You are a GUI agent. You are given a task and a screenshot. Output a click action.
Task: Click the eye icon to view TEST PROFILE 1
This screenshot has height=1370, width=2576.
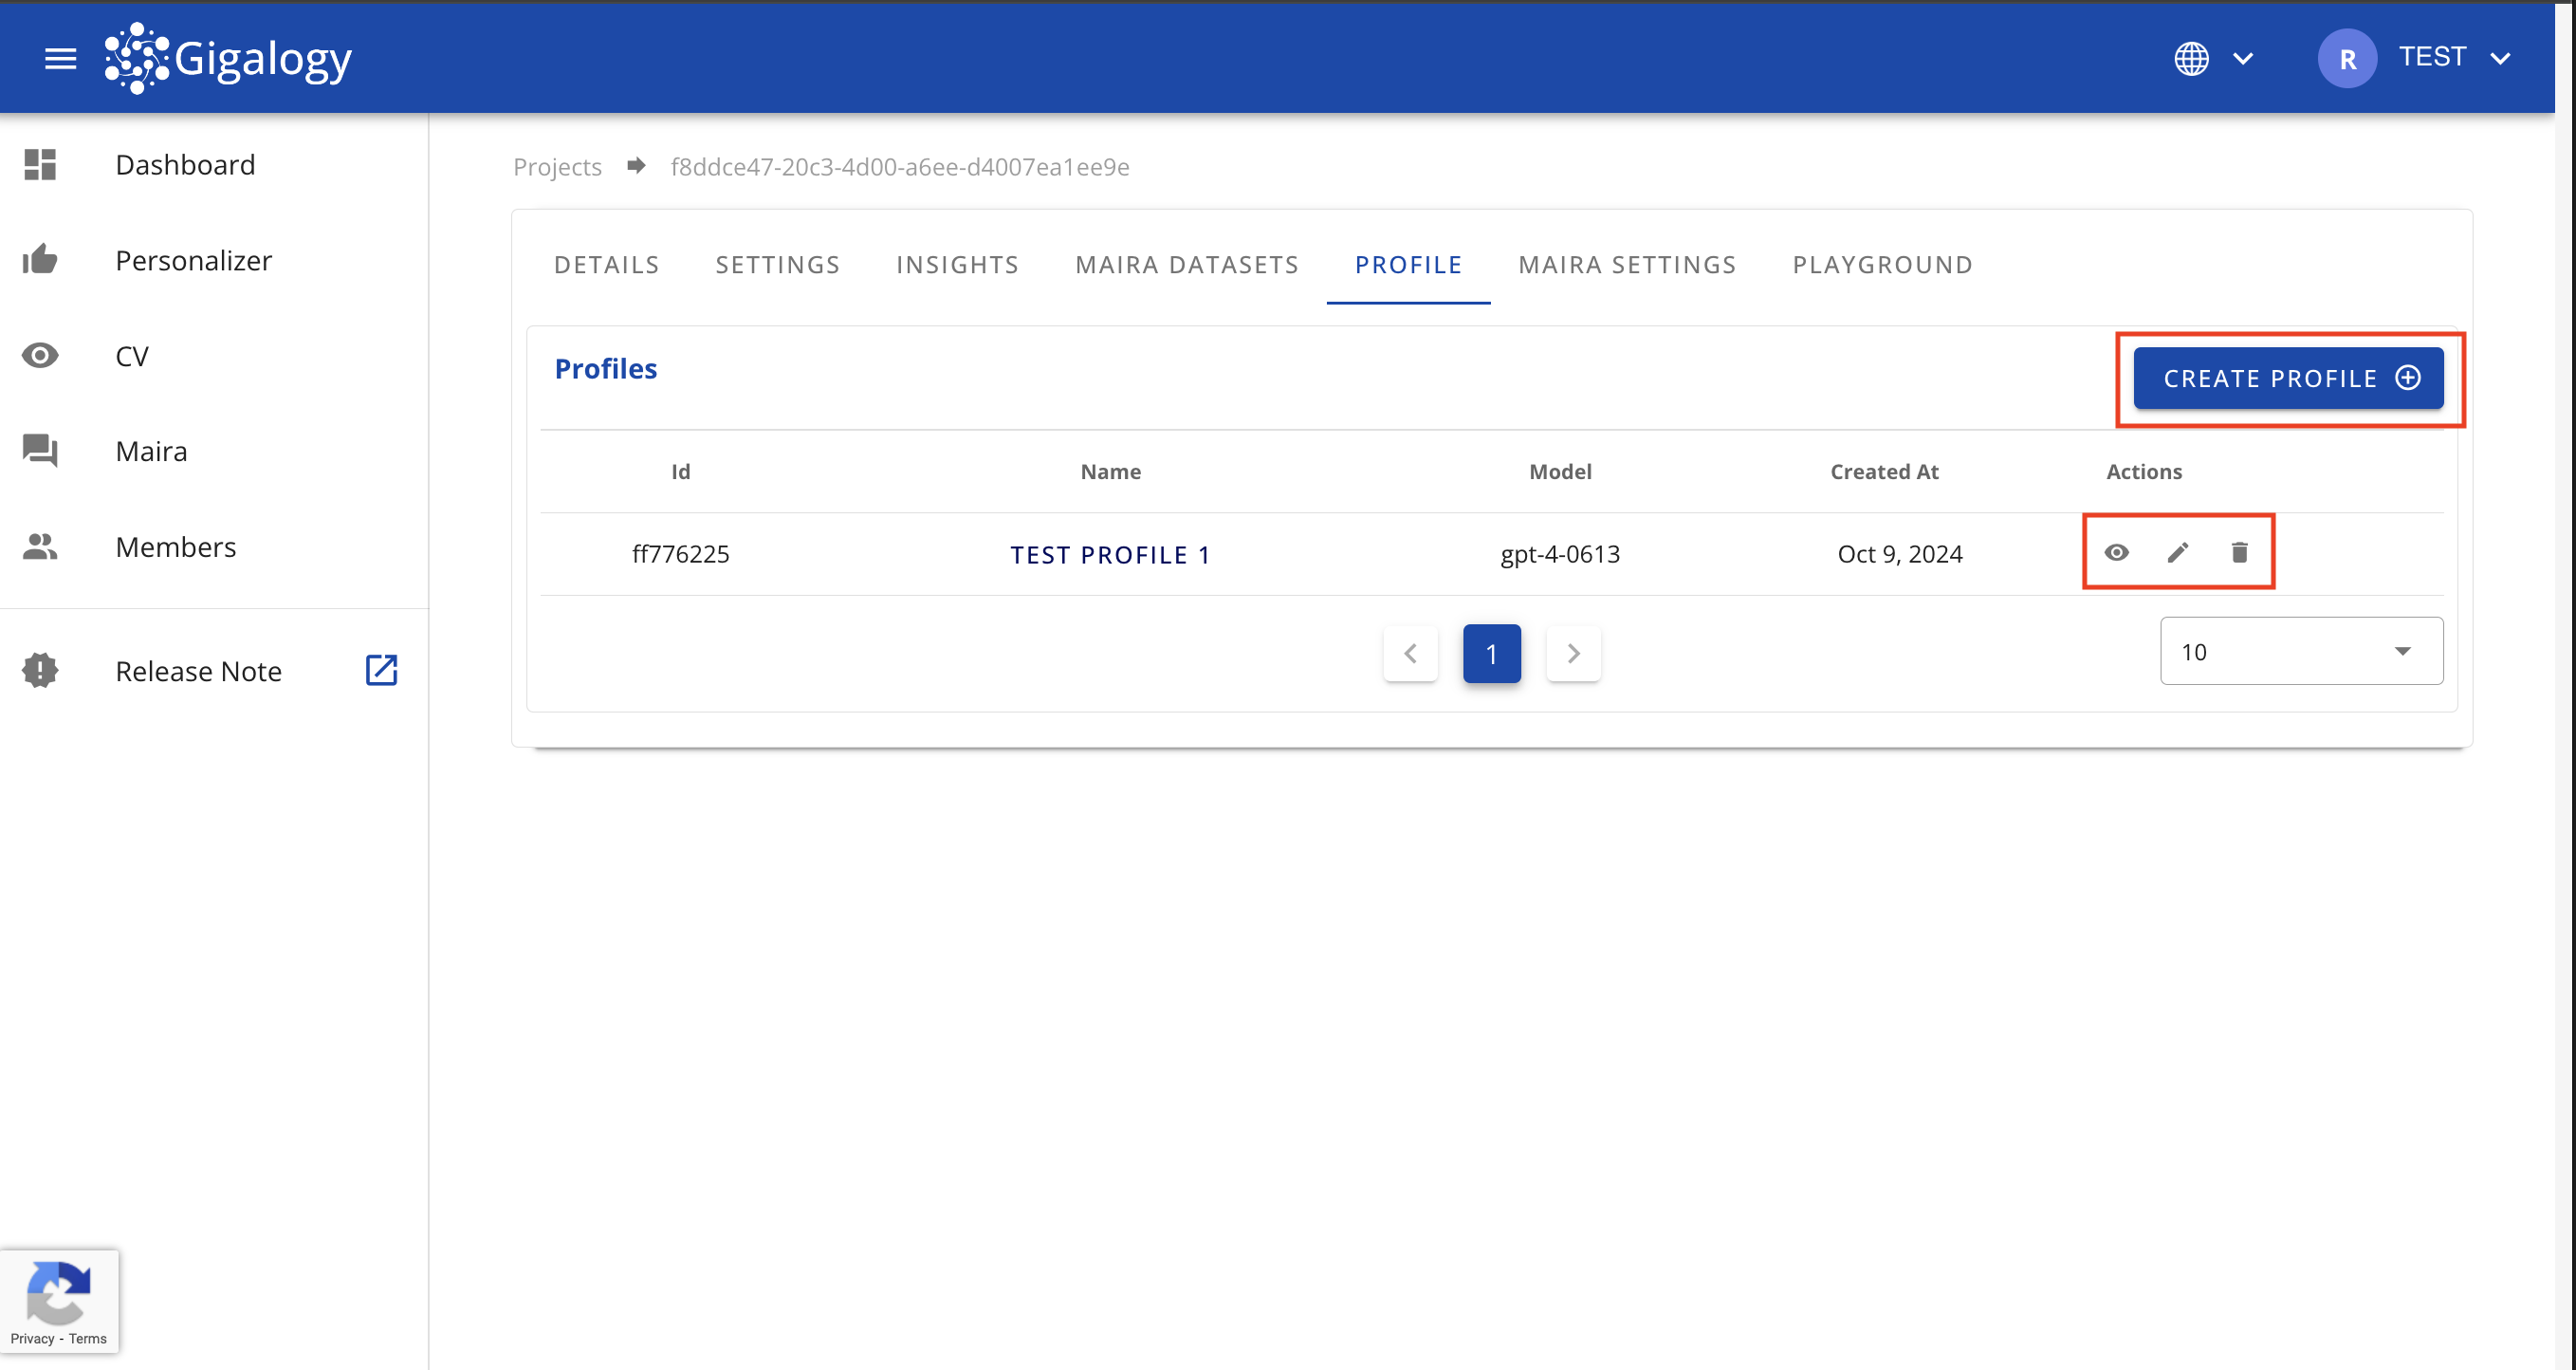coord(2118,552)
